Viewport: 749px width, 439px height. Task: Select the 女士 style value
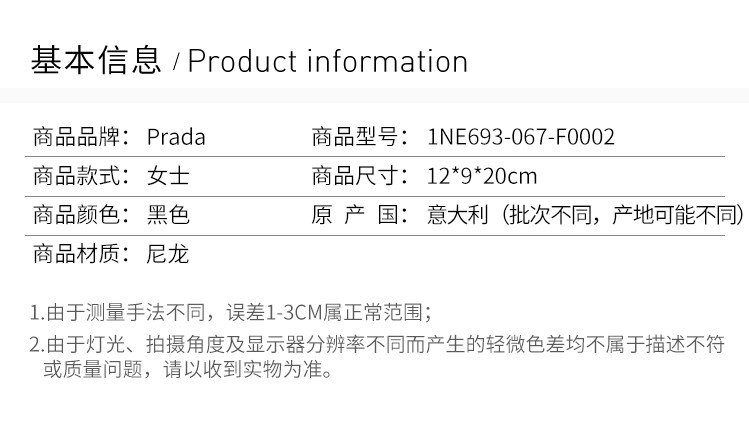click(168, 176)
